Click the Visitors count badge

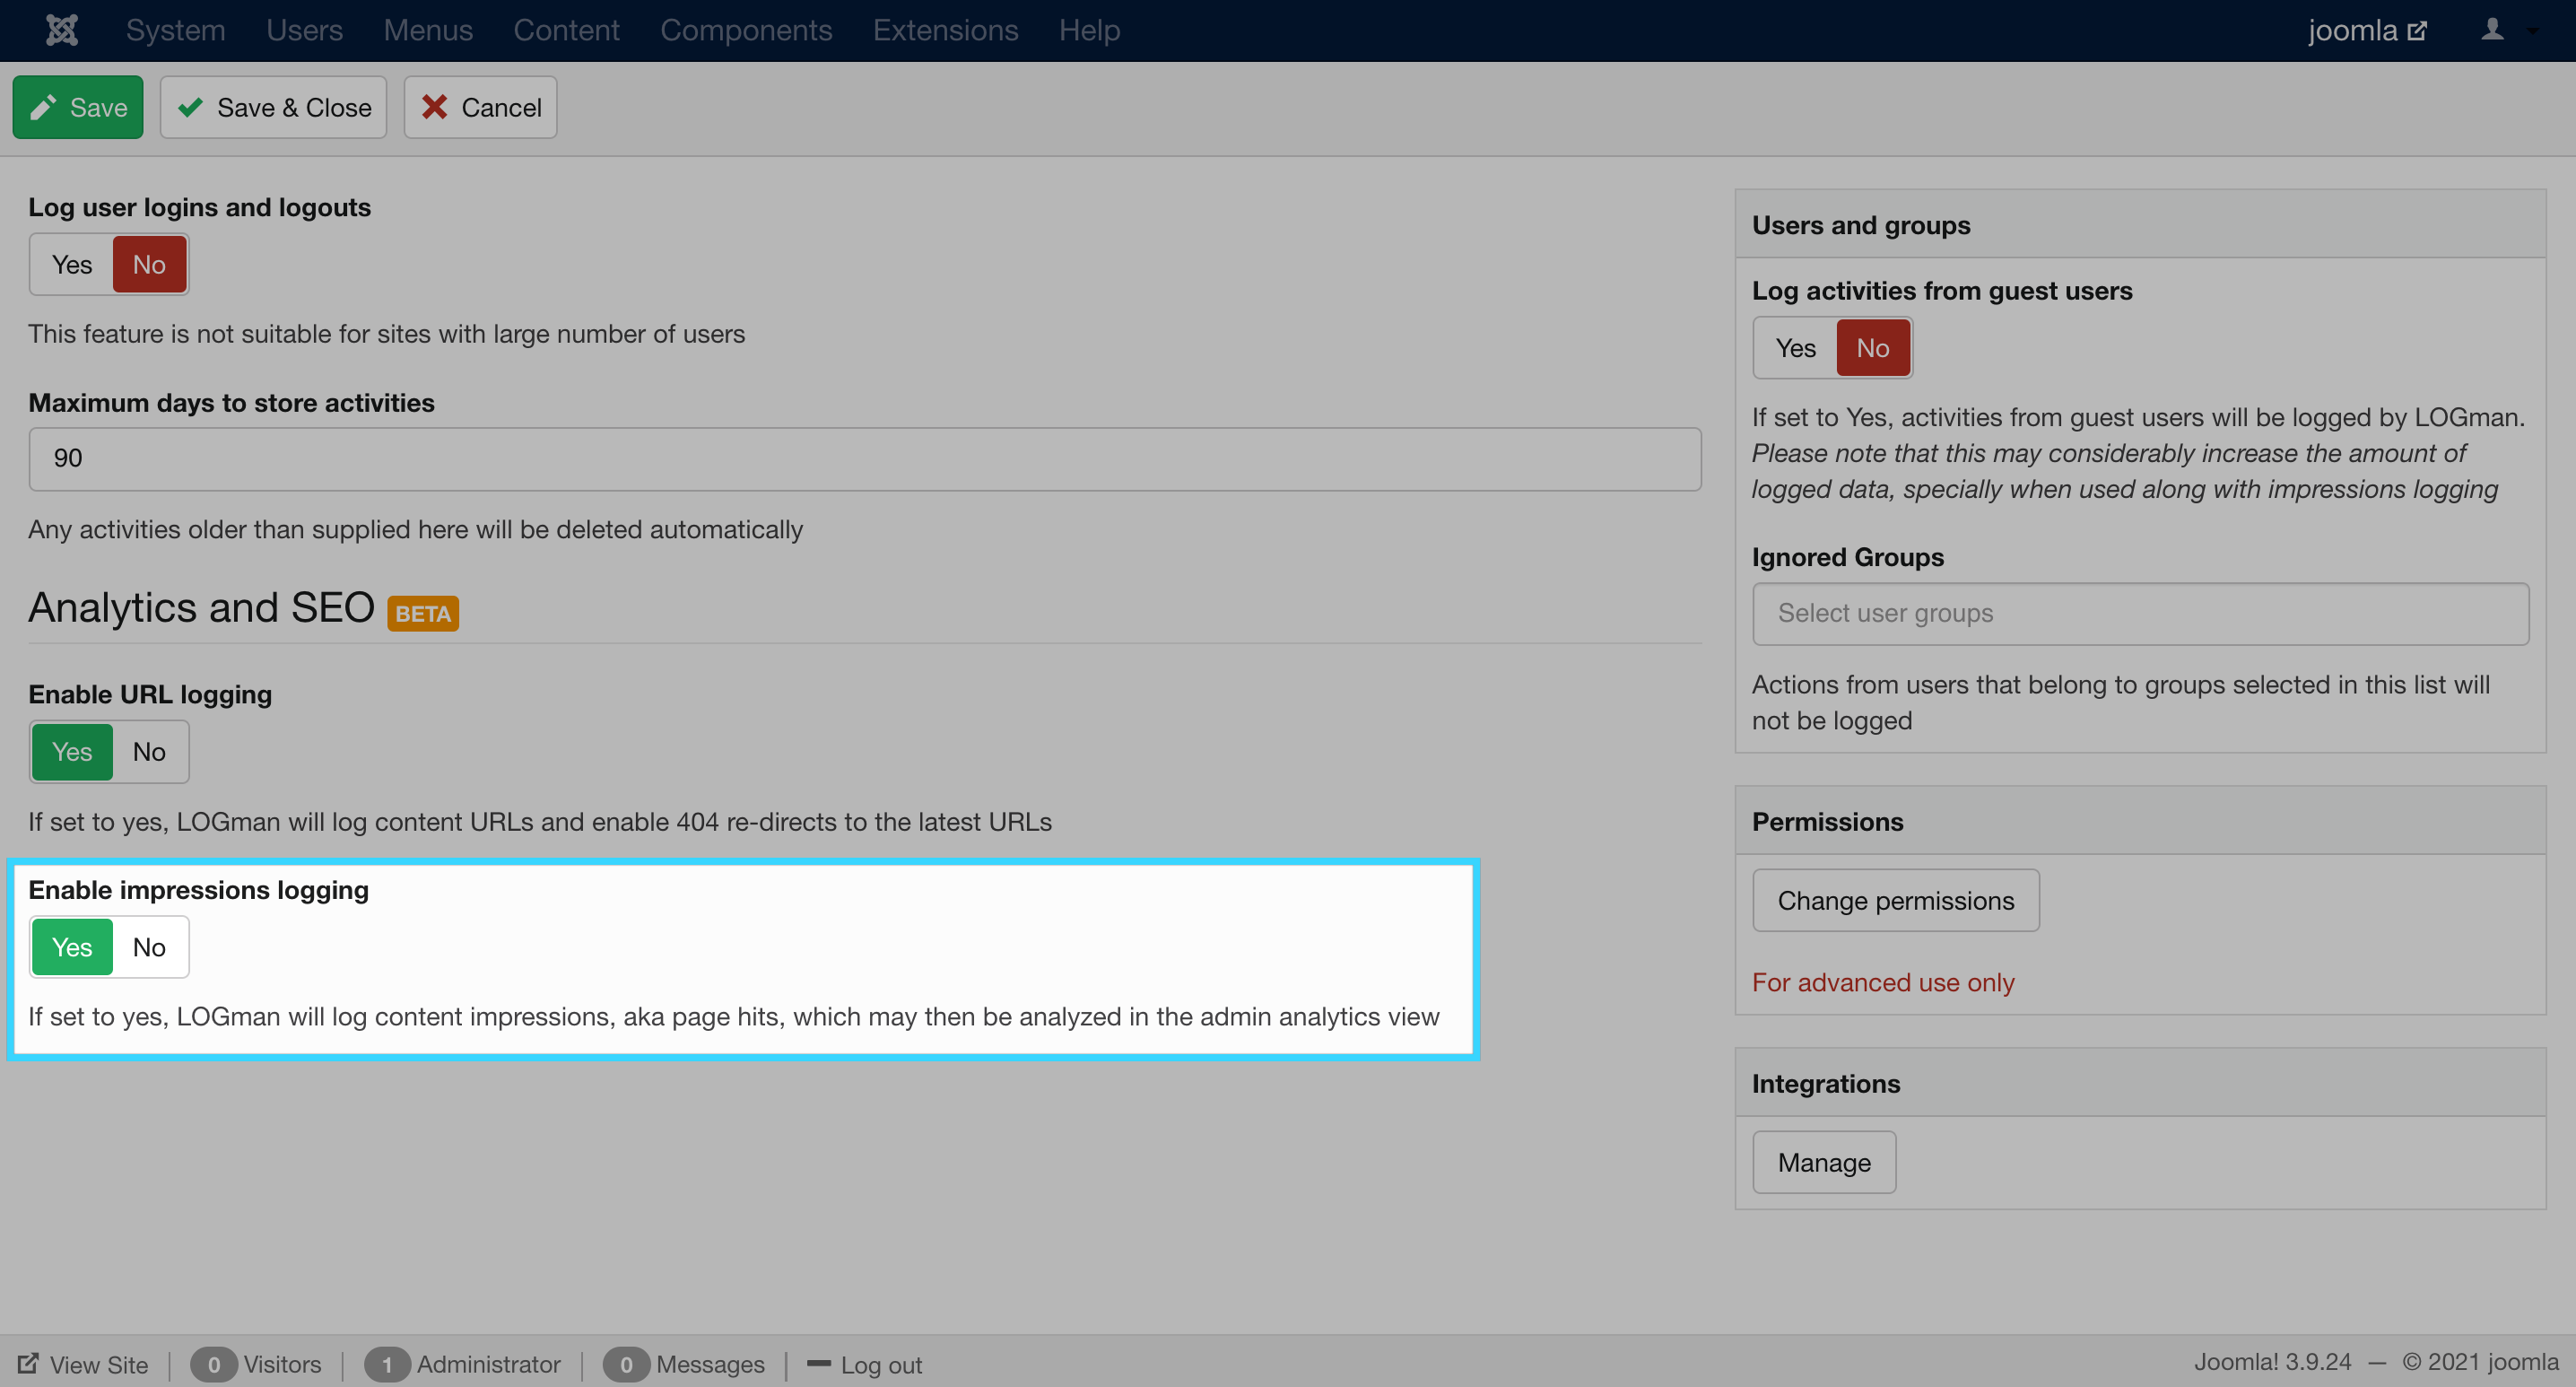(213, 1365)
